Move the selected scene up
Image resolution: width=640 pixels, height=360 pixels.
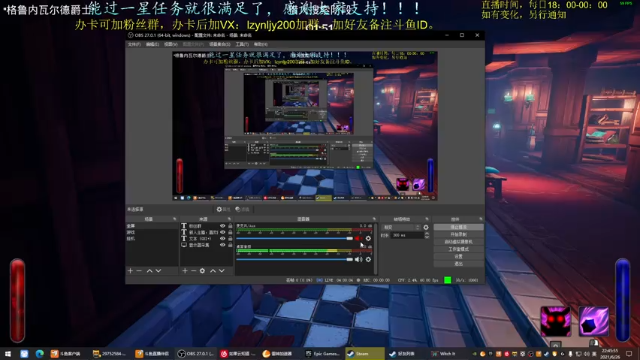point(149,271)
